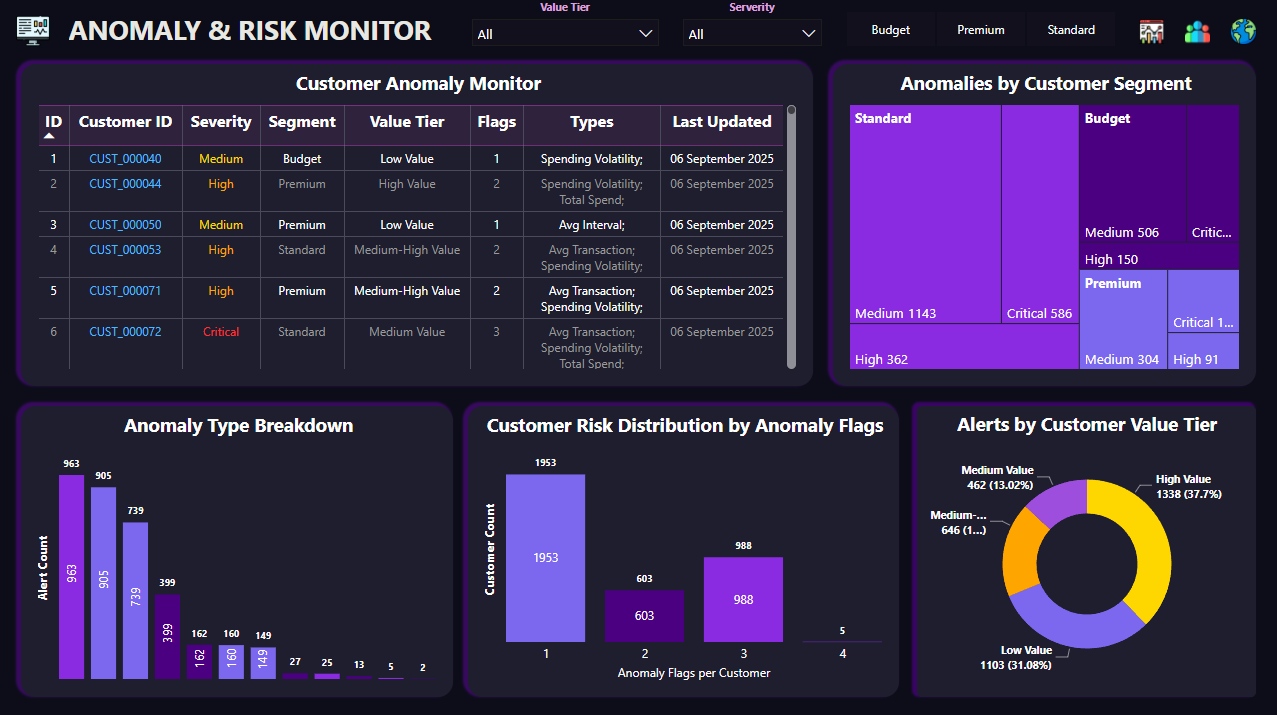Open customer CUST_000040 link
Viewport: 1277px width, 715px height.
(125, 157)
